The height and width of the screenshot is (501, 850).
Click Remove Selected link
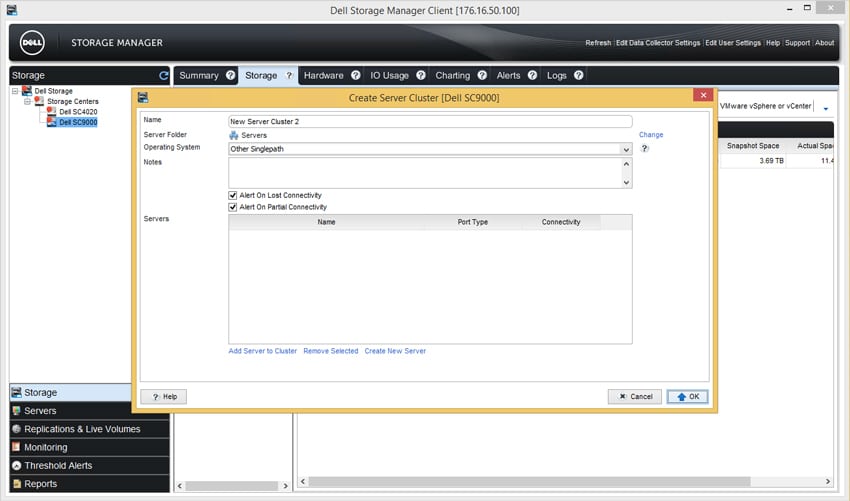[331, 351]
